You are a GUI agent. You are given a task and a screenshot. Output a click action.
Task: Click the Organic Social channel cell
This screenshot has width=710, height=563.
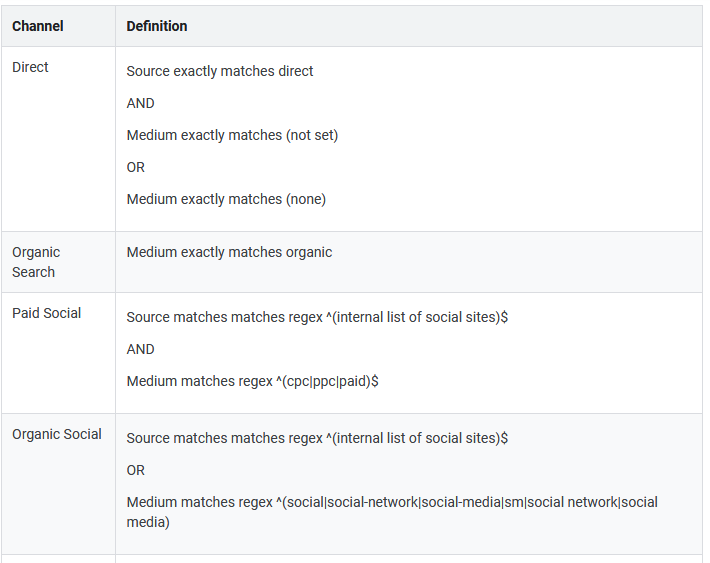pyautogui.click(x=57, y=434)
